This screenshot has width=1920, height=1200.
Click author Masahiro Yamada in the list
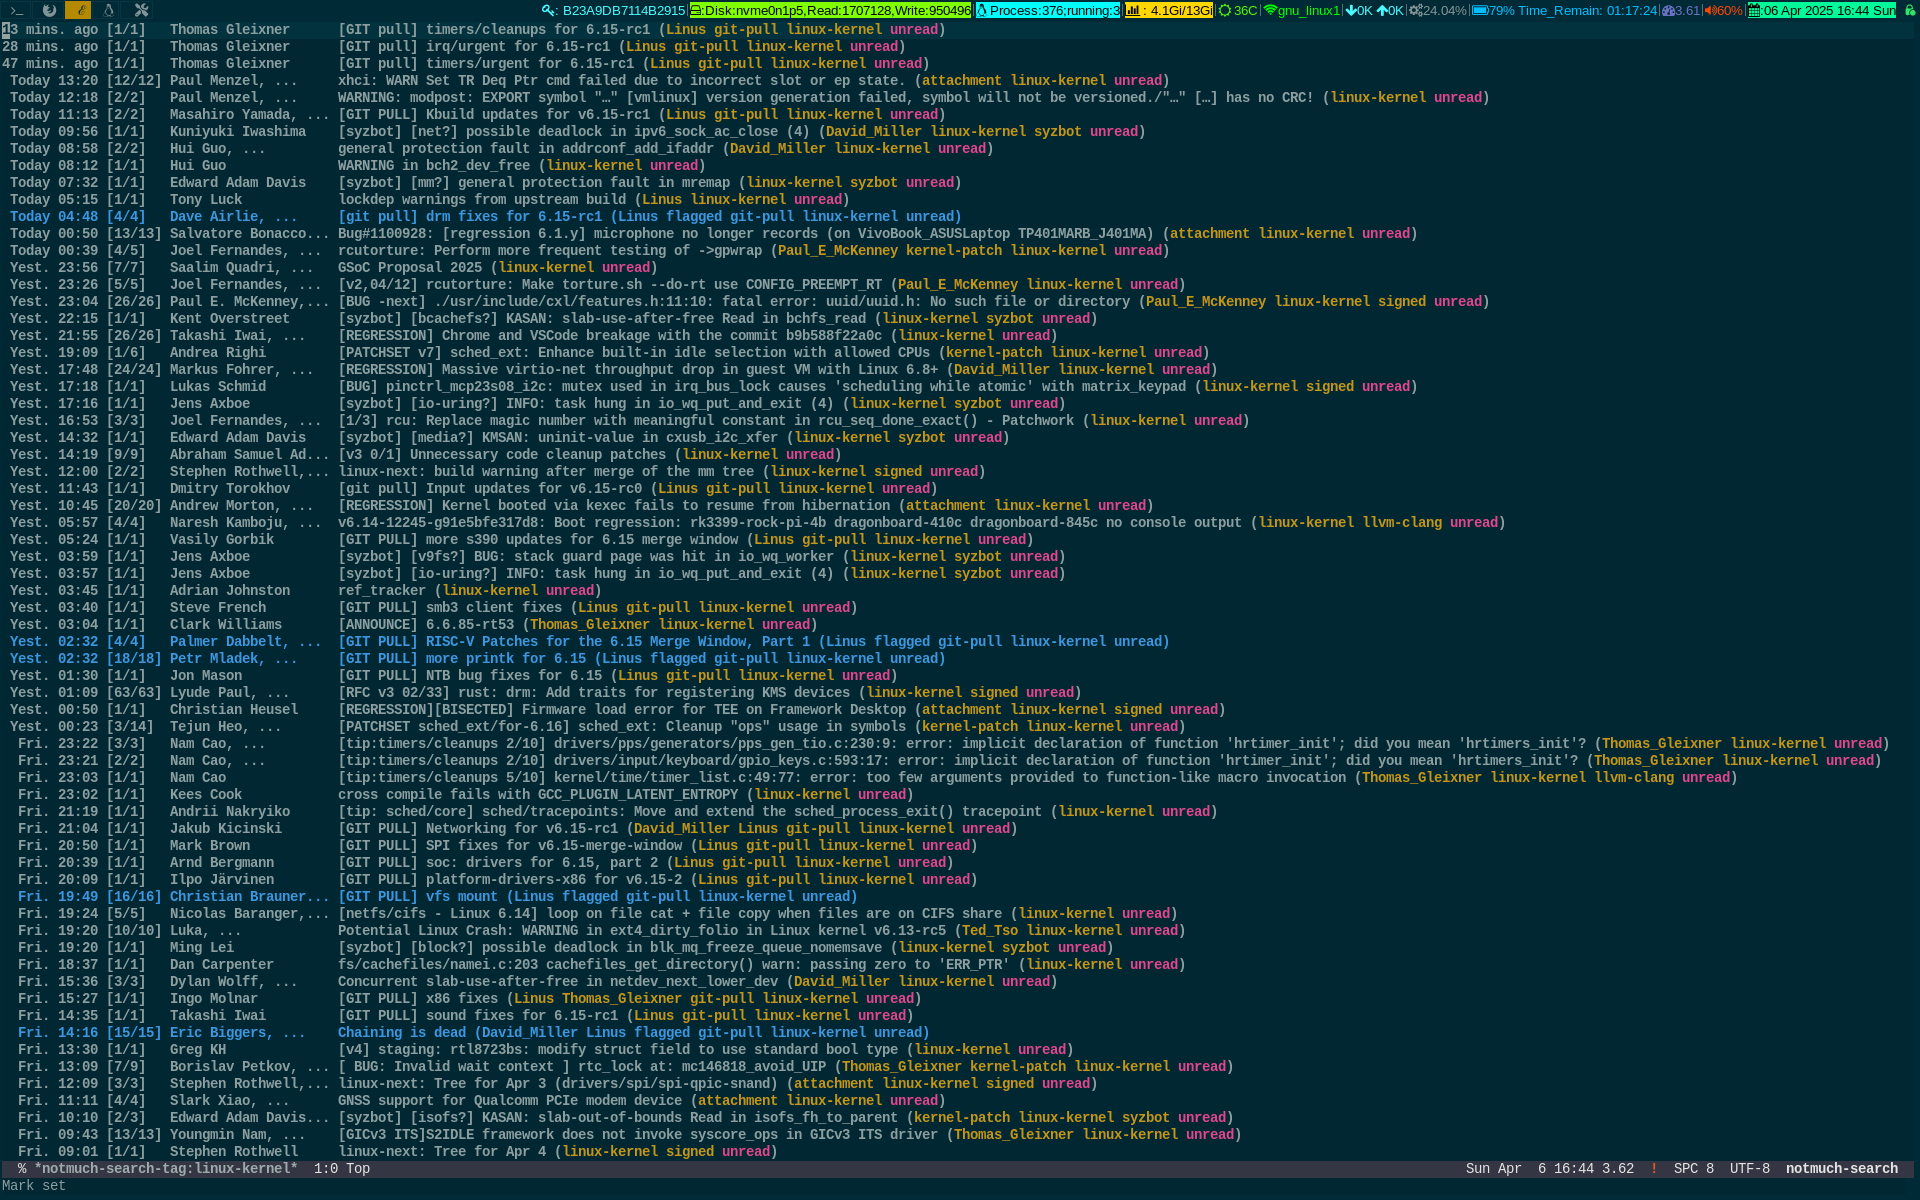click(233, 114)
